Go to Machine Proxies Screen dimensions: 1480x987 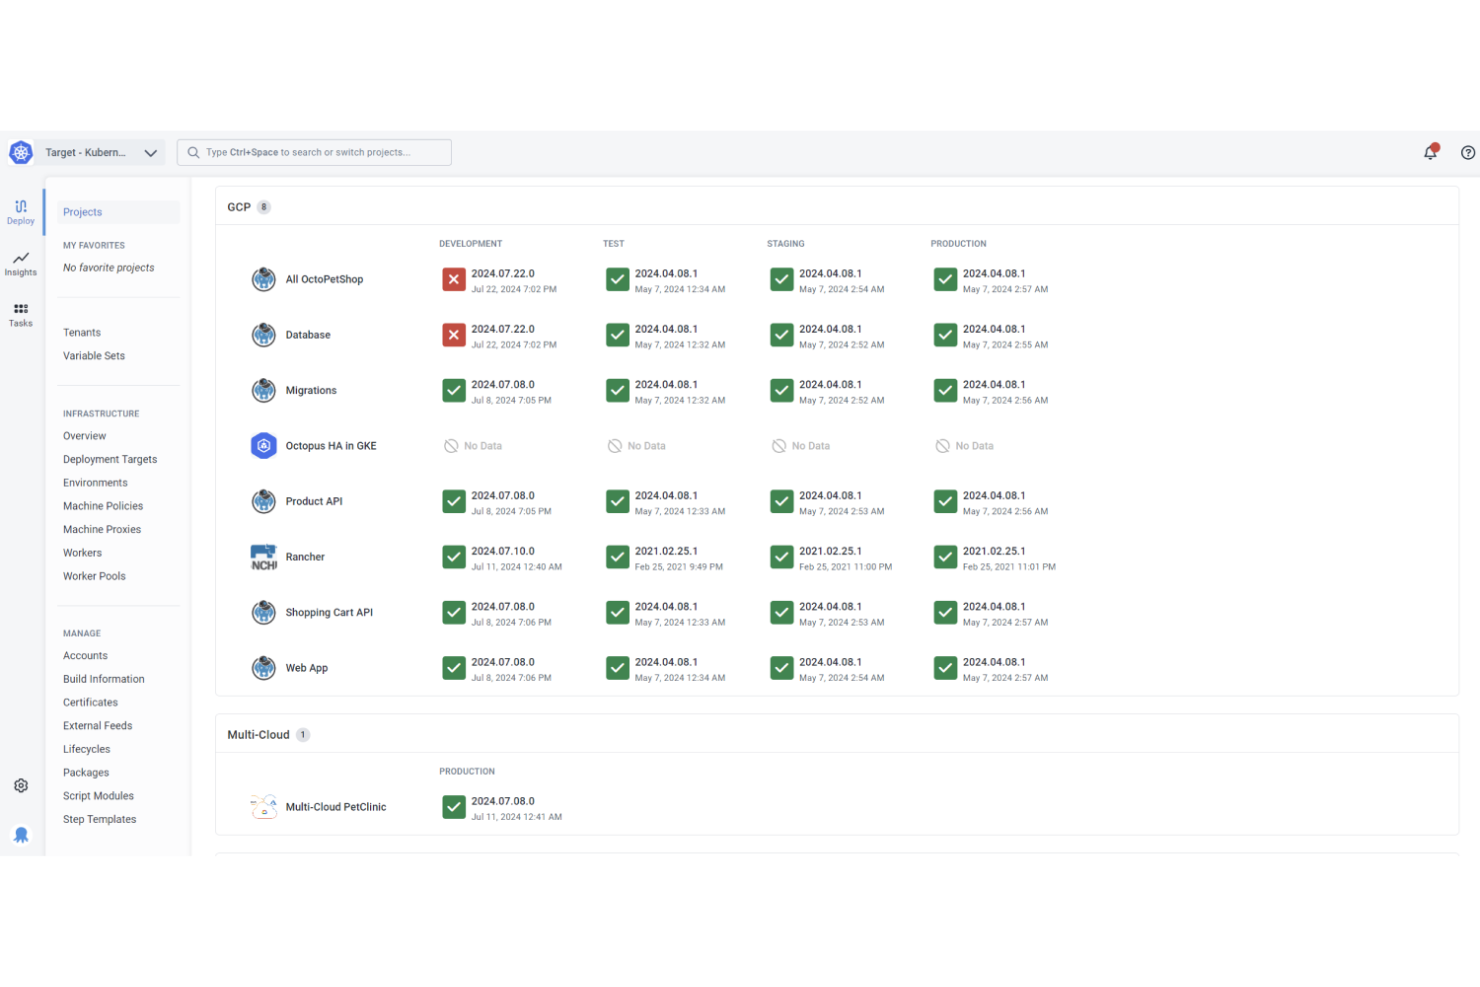(x=102, y=529)
